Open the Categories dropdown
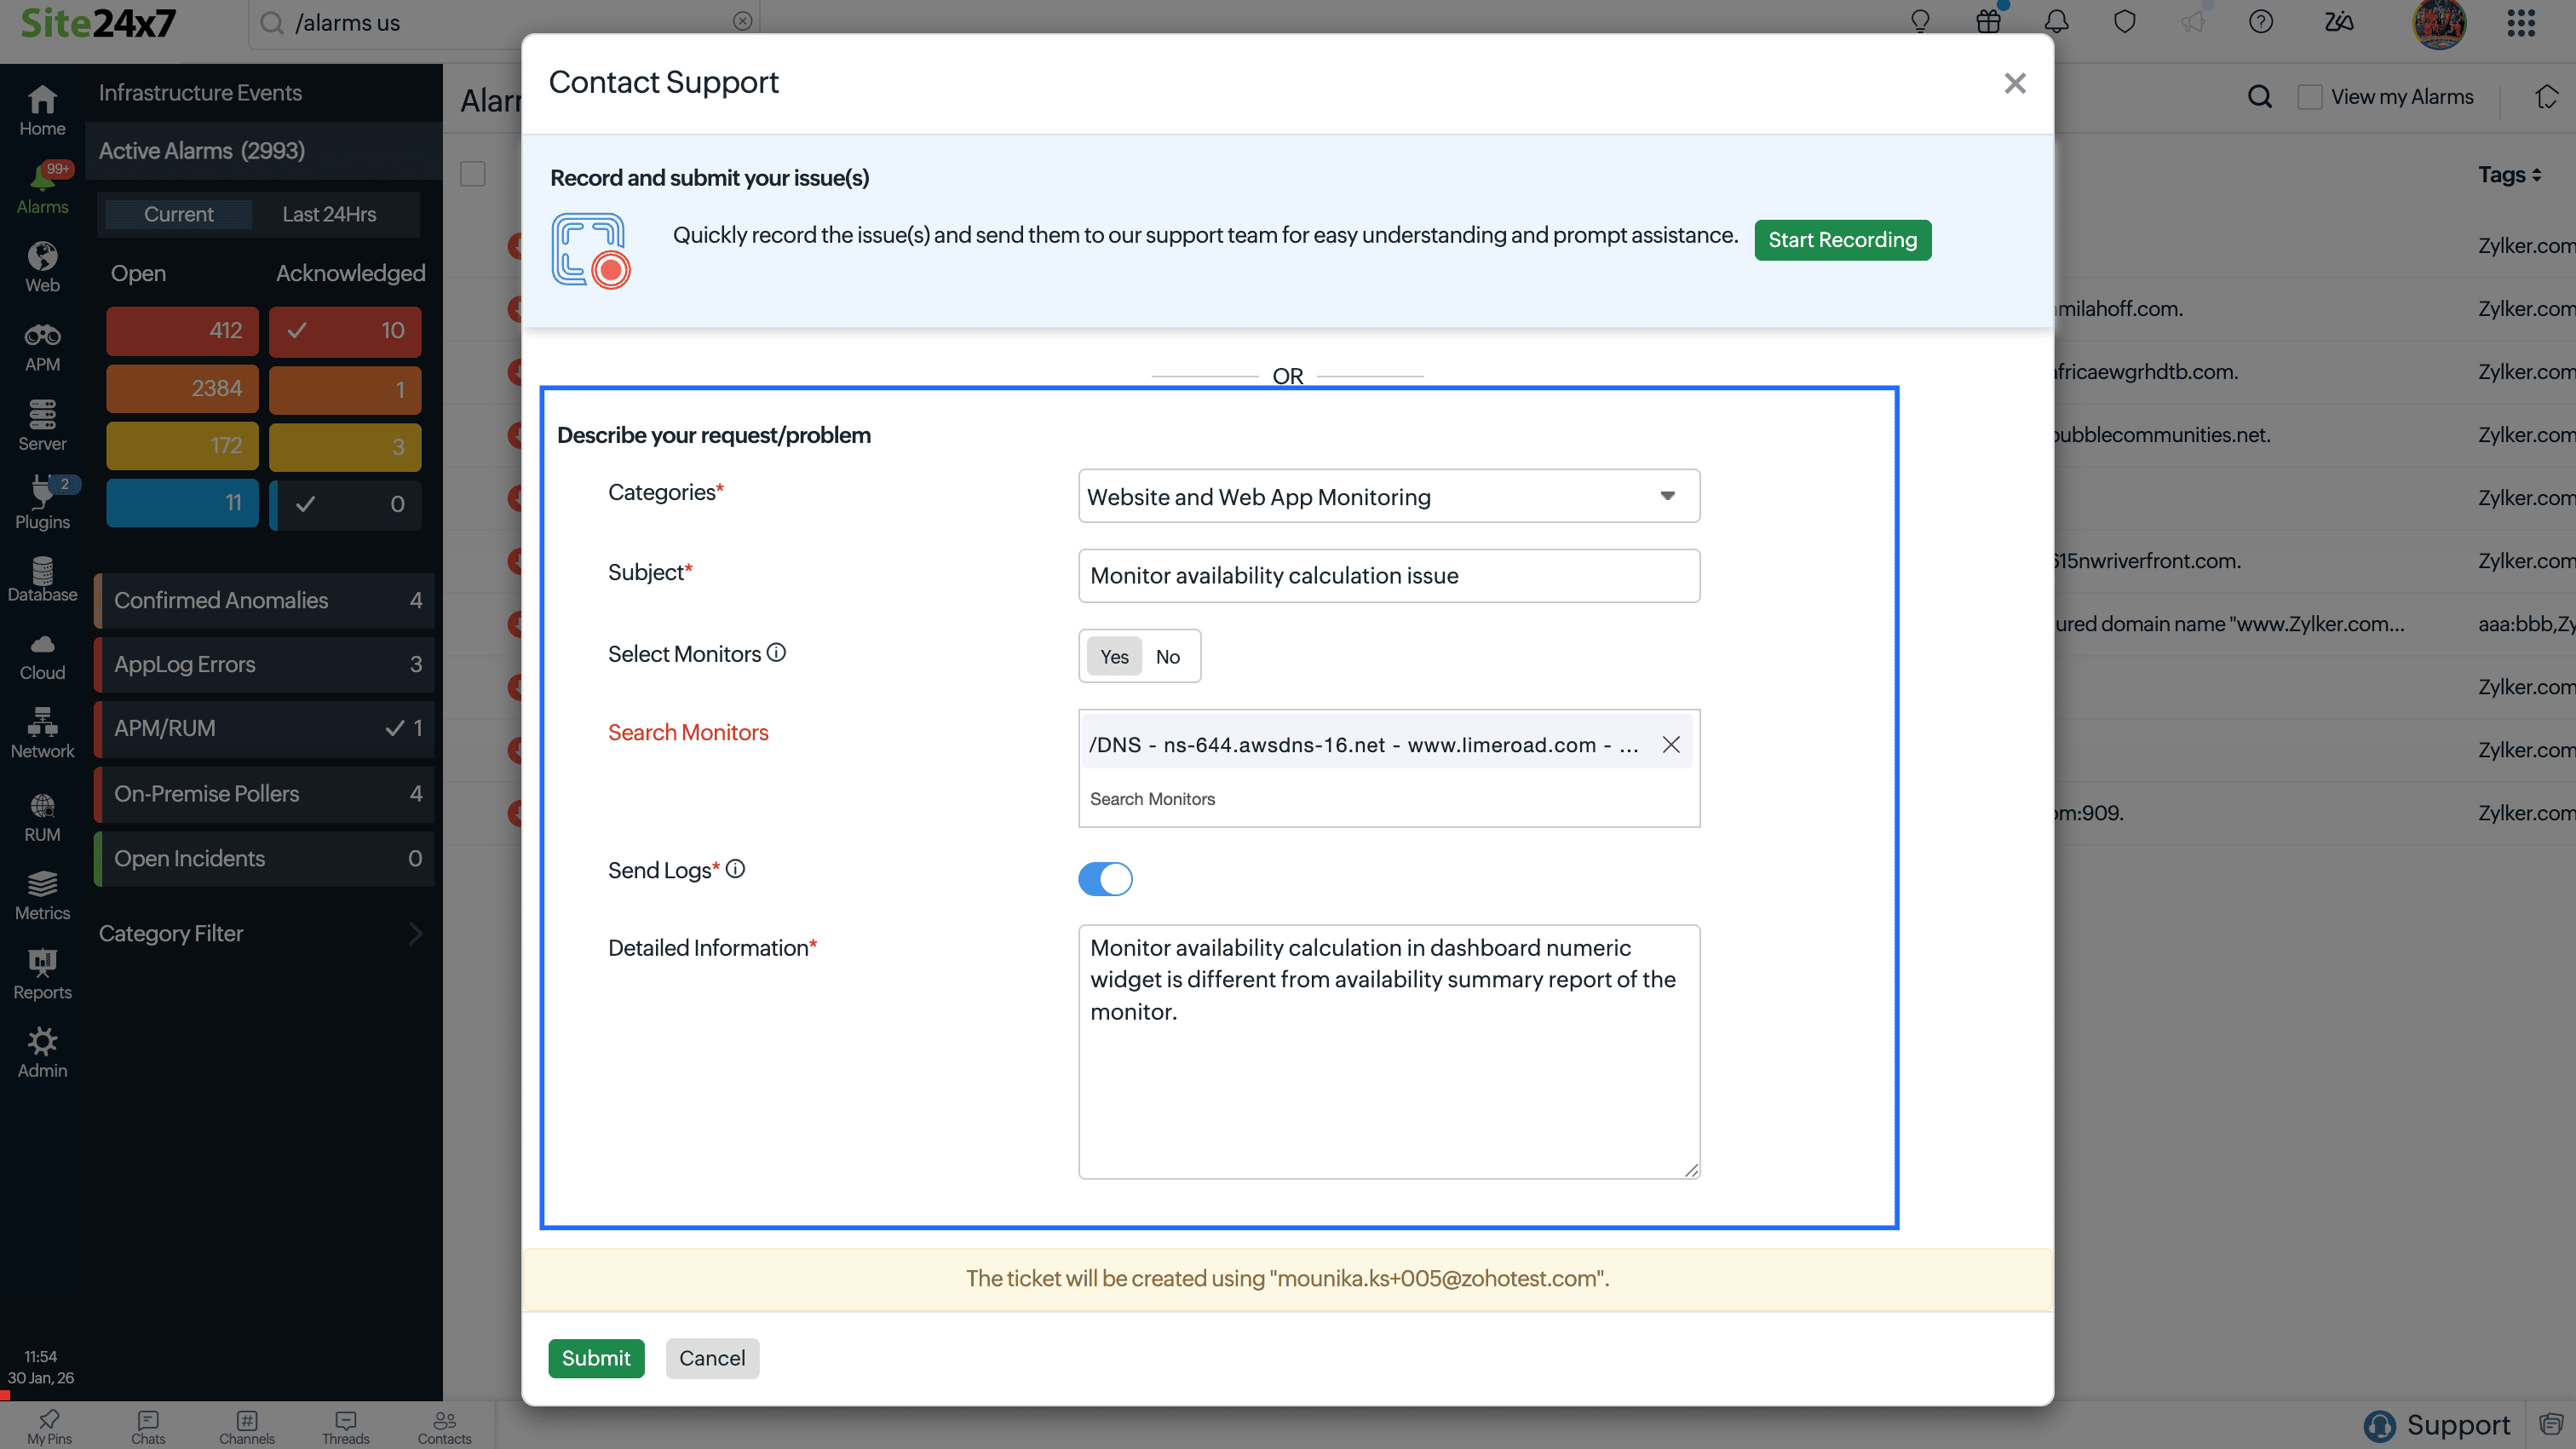The width and height of the screenshot is (2576, 1449). coord(1388,496)
